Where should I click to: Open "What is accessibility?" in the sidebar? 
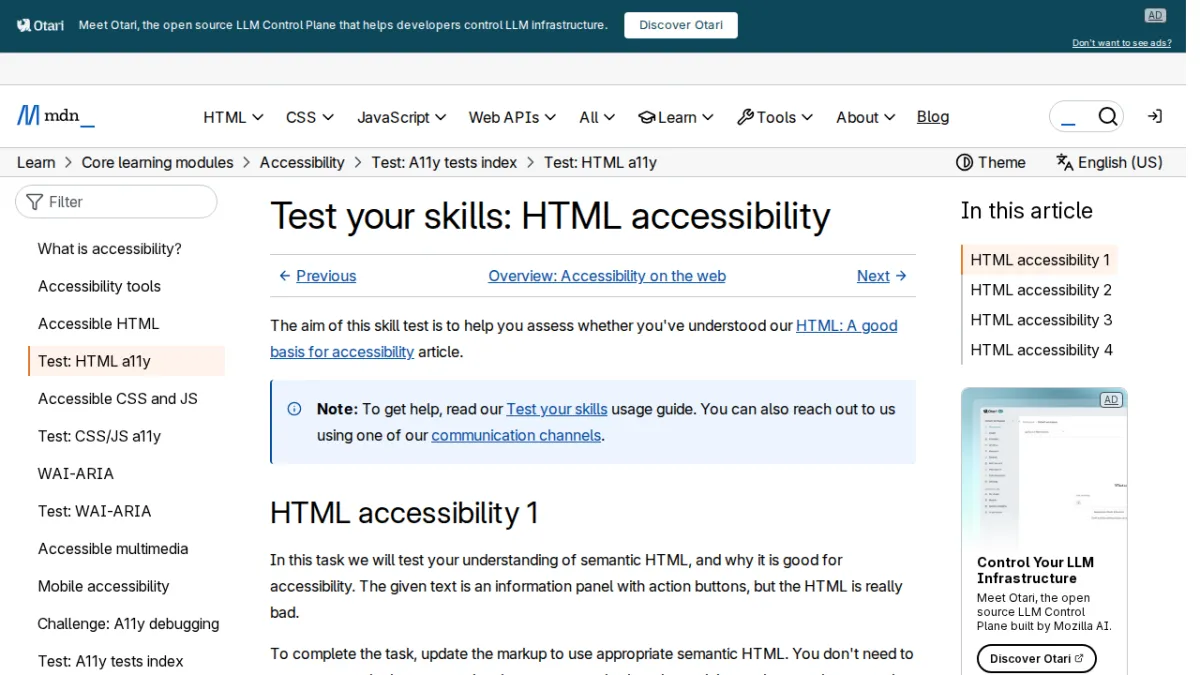coord(110,249)
